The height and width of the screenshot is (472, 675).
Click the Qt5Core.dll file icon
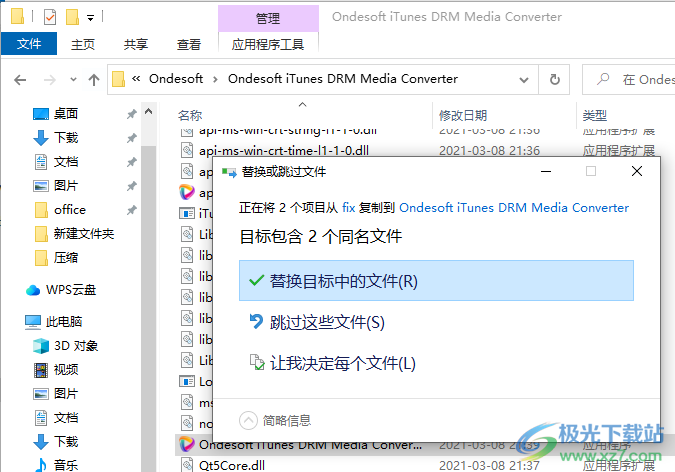click(187, 465)
